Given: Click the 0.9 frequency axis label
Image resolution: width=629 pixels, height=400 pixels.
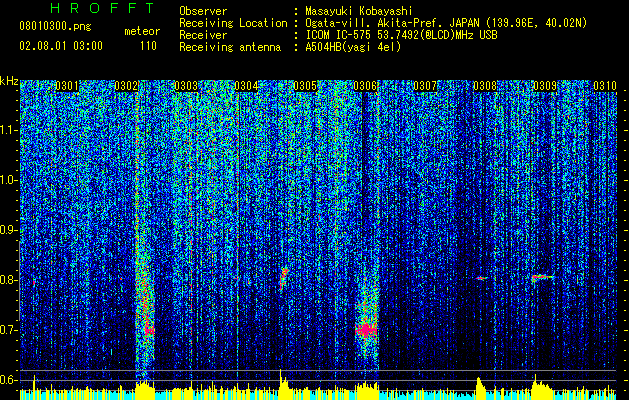Looking at the screenshot, I should [x=9, y=230].
